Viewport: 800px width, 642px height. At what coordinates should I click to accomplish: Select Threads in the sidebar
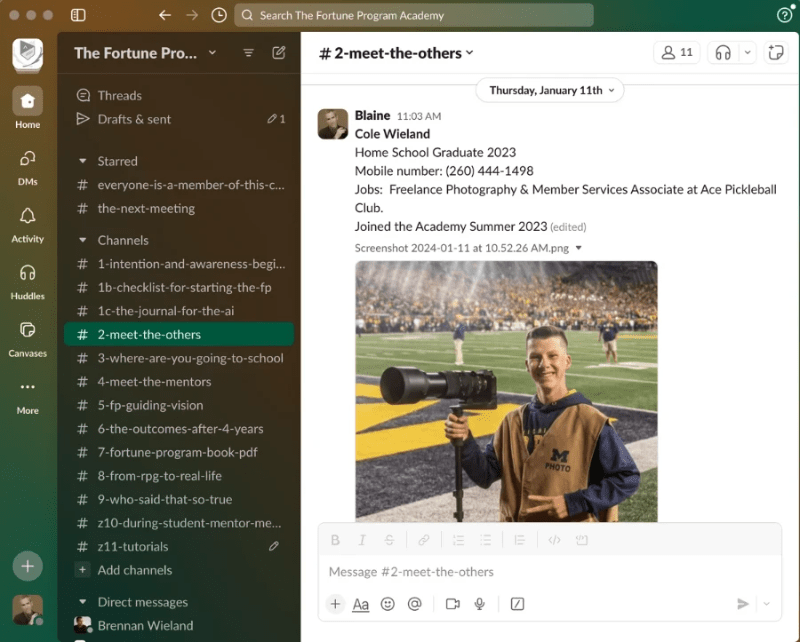coord(119,96)
